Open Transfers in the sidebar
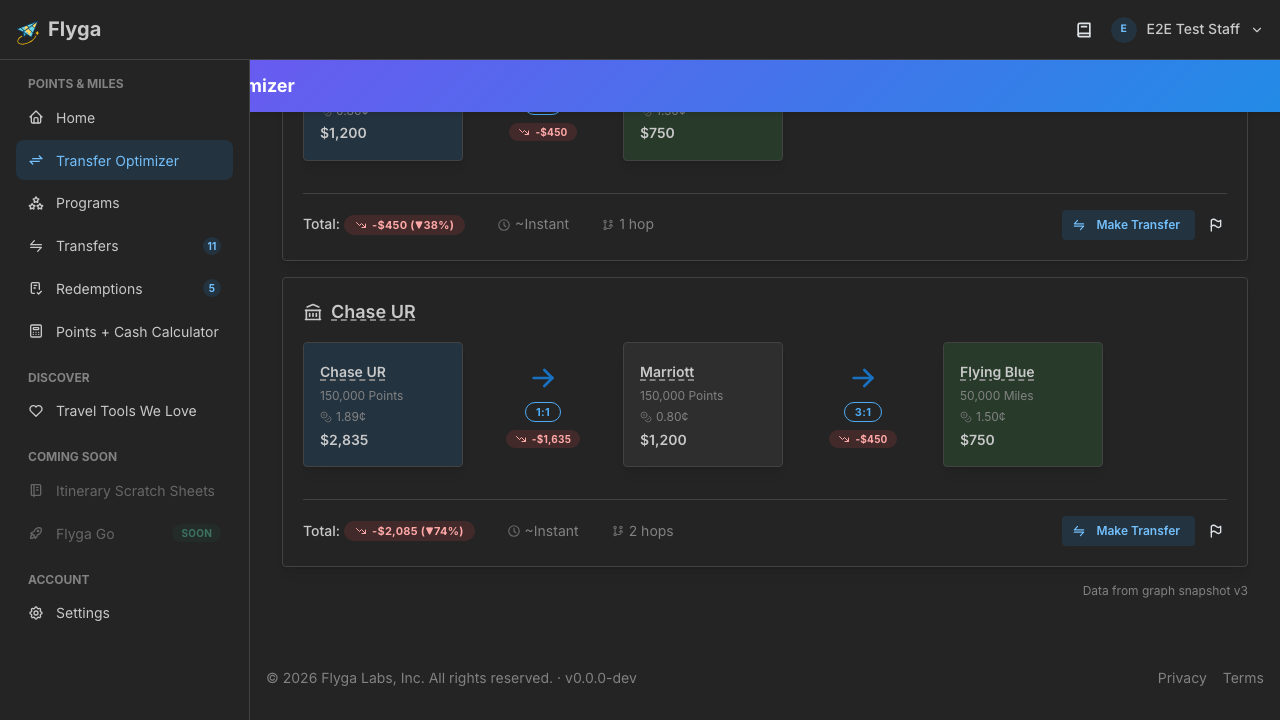The image size is (1280, 720). click(x=124, y=246)
